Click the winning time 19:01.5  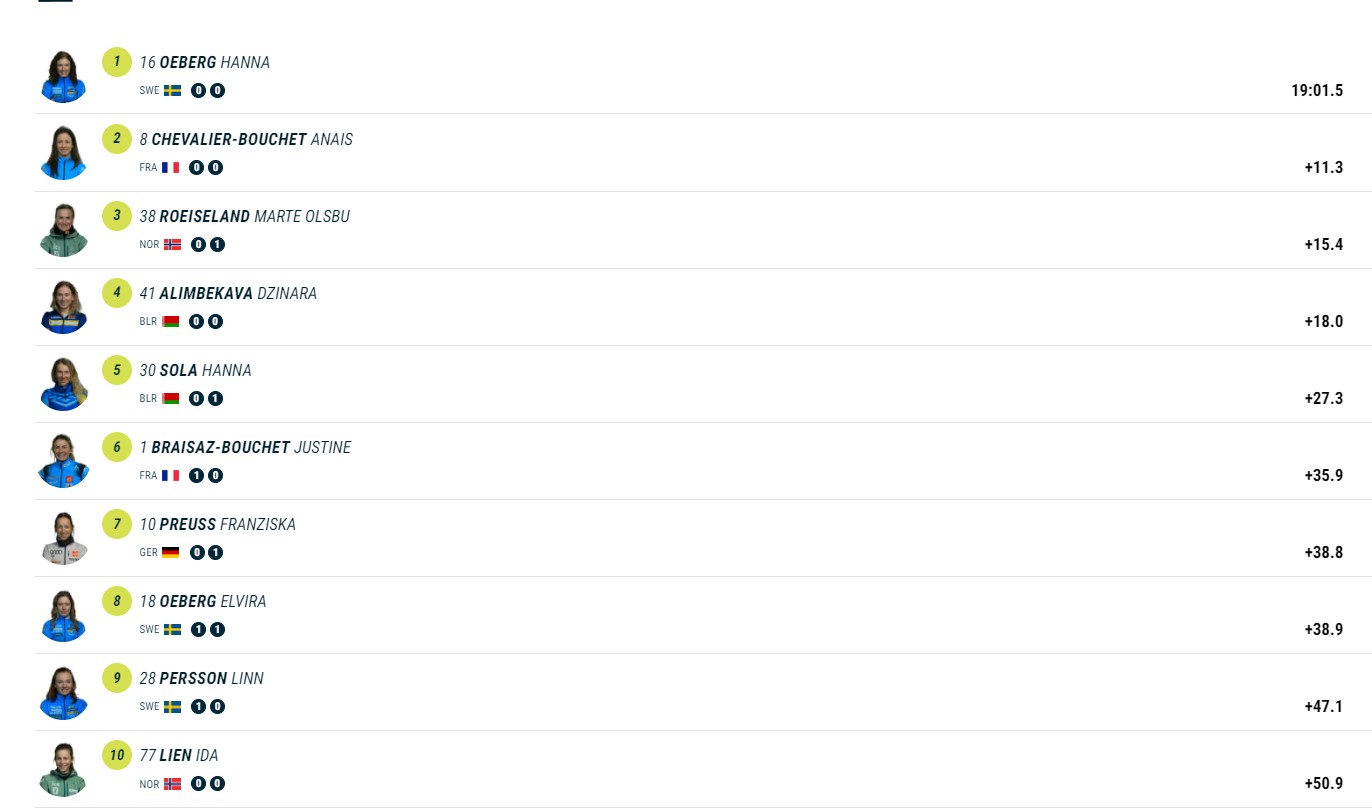(x=1316, y=90)
